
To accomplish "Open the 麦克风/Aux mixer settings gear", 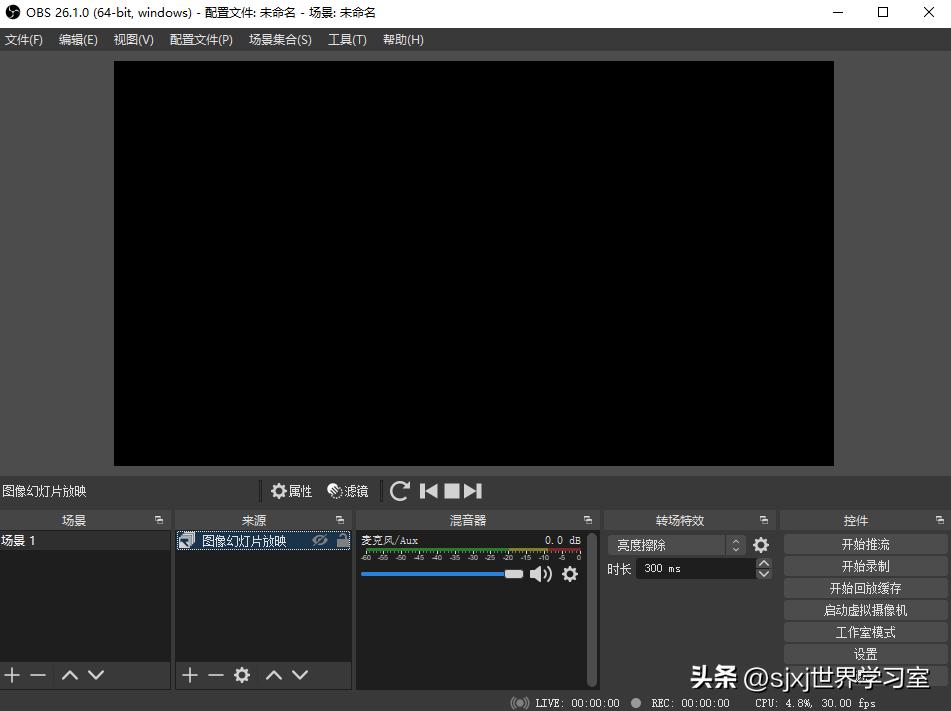I will [x=569, y=574].
